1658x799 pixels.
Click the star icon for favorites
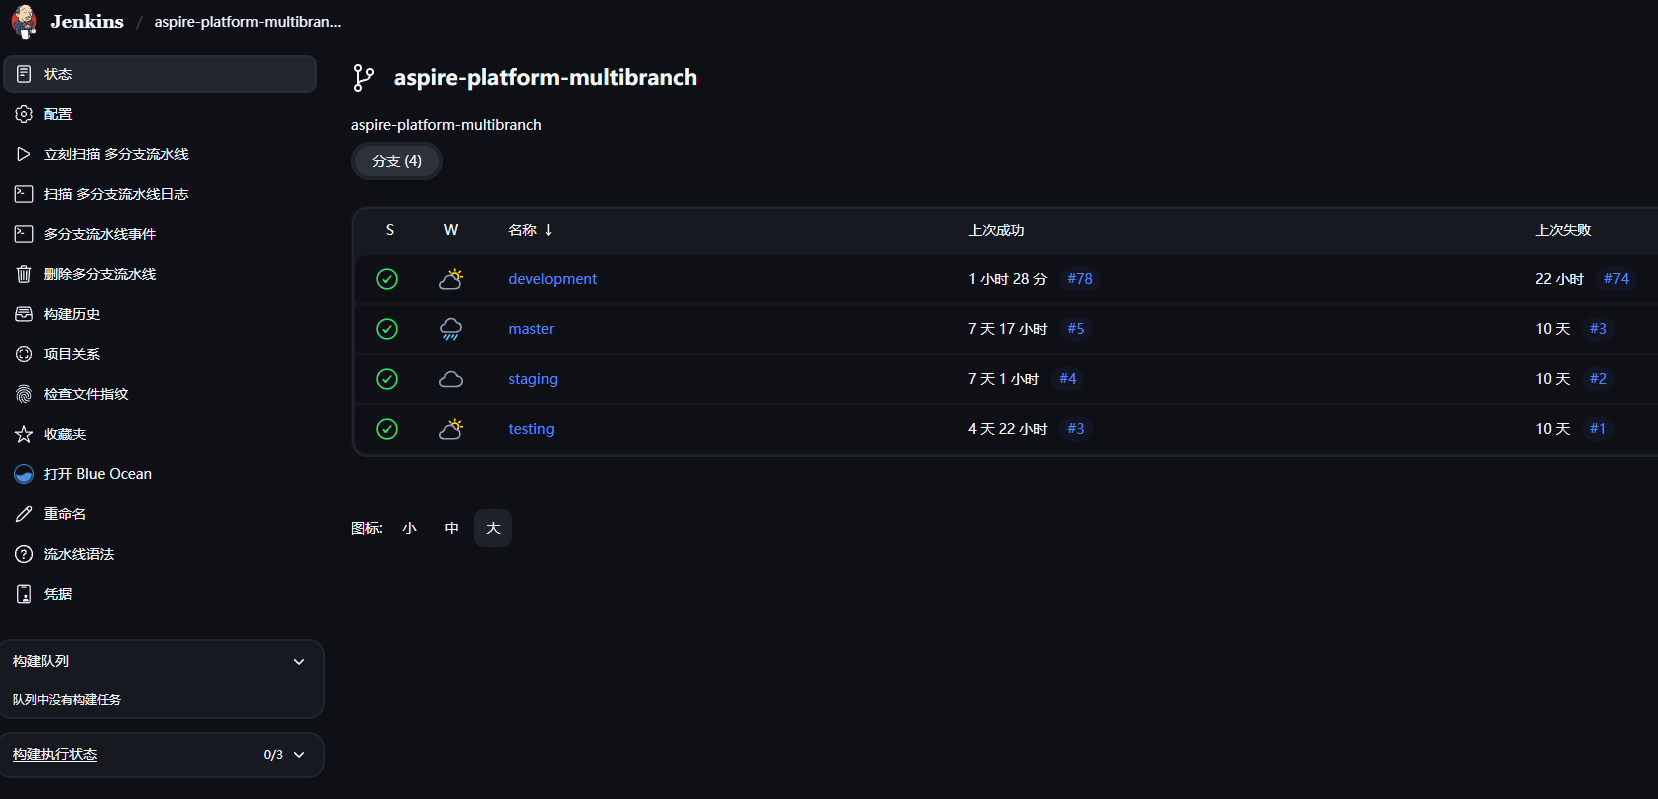click(x=24, y=434)
